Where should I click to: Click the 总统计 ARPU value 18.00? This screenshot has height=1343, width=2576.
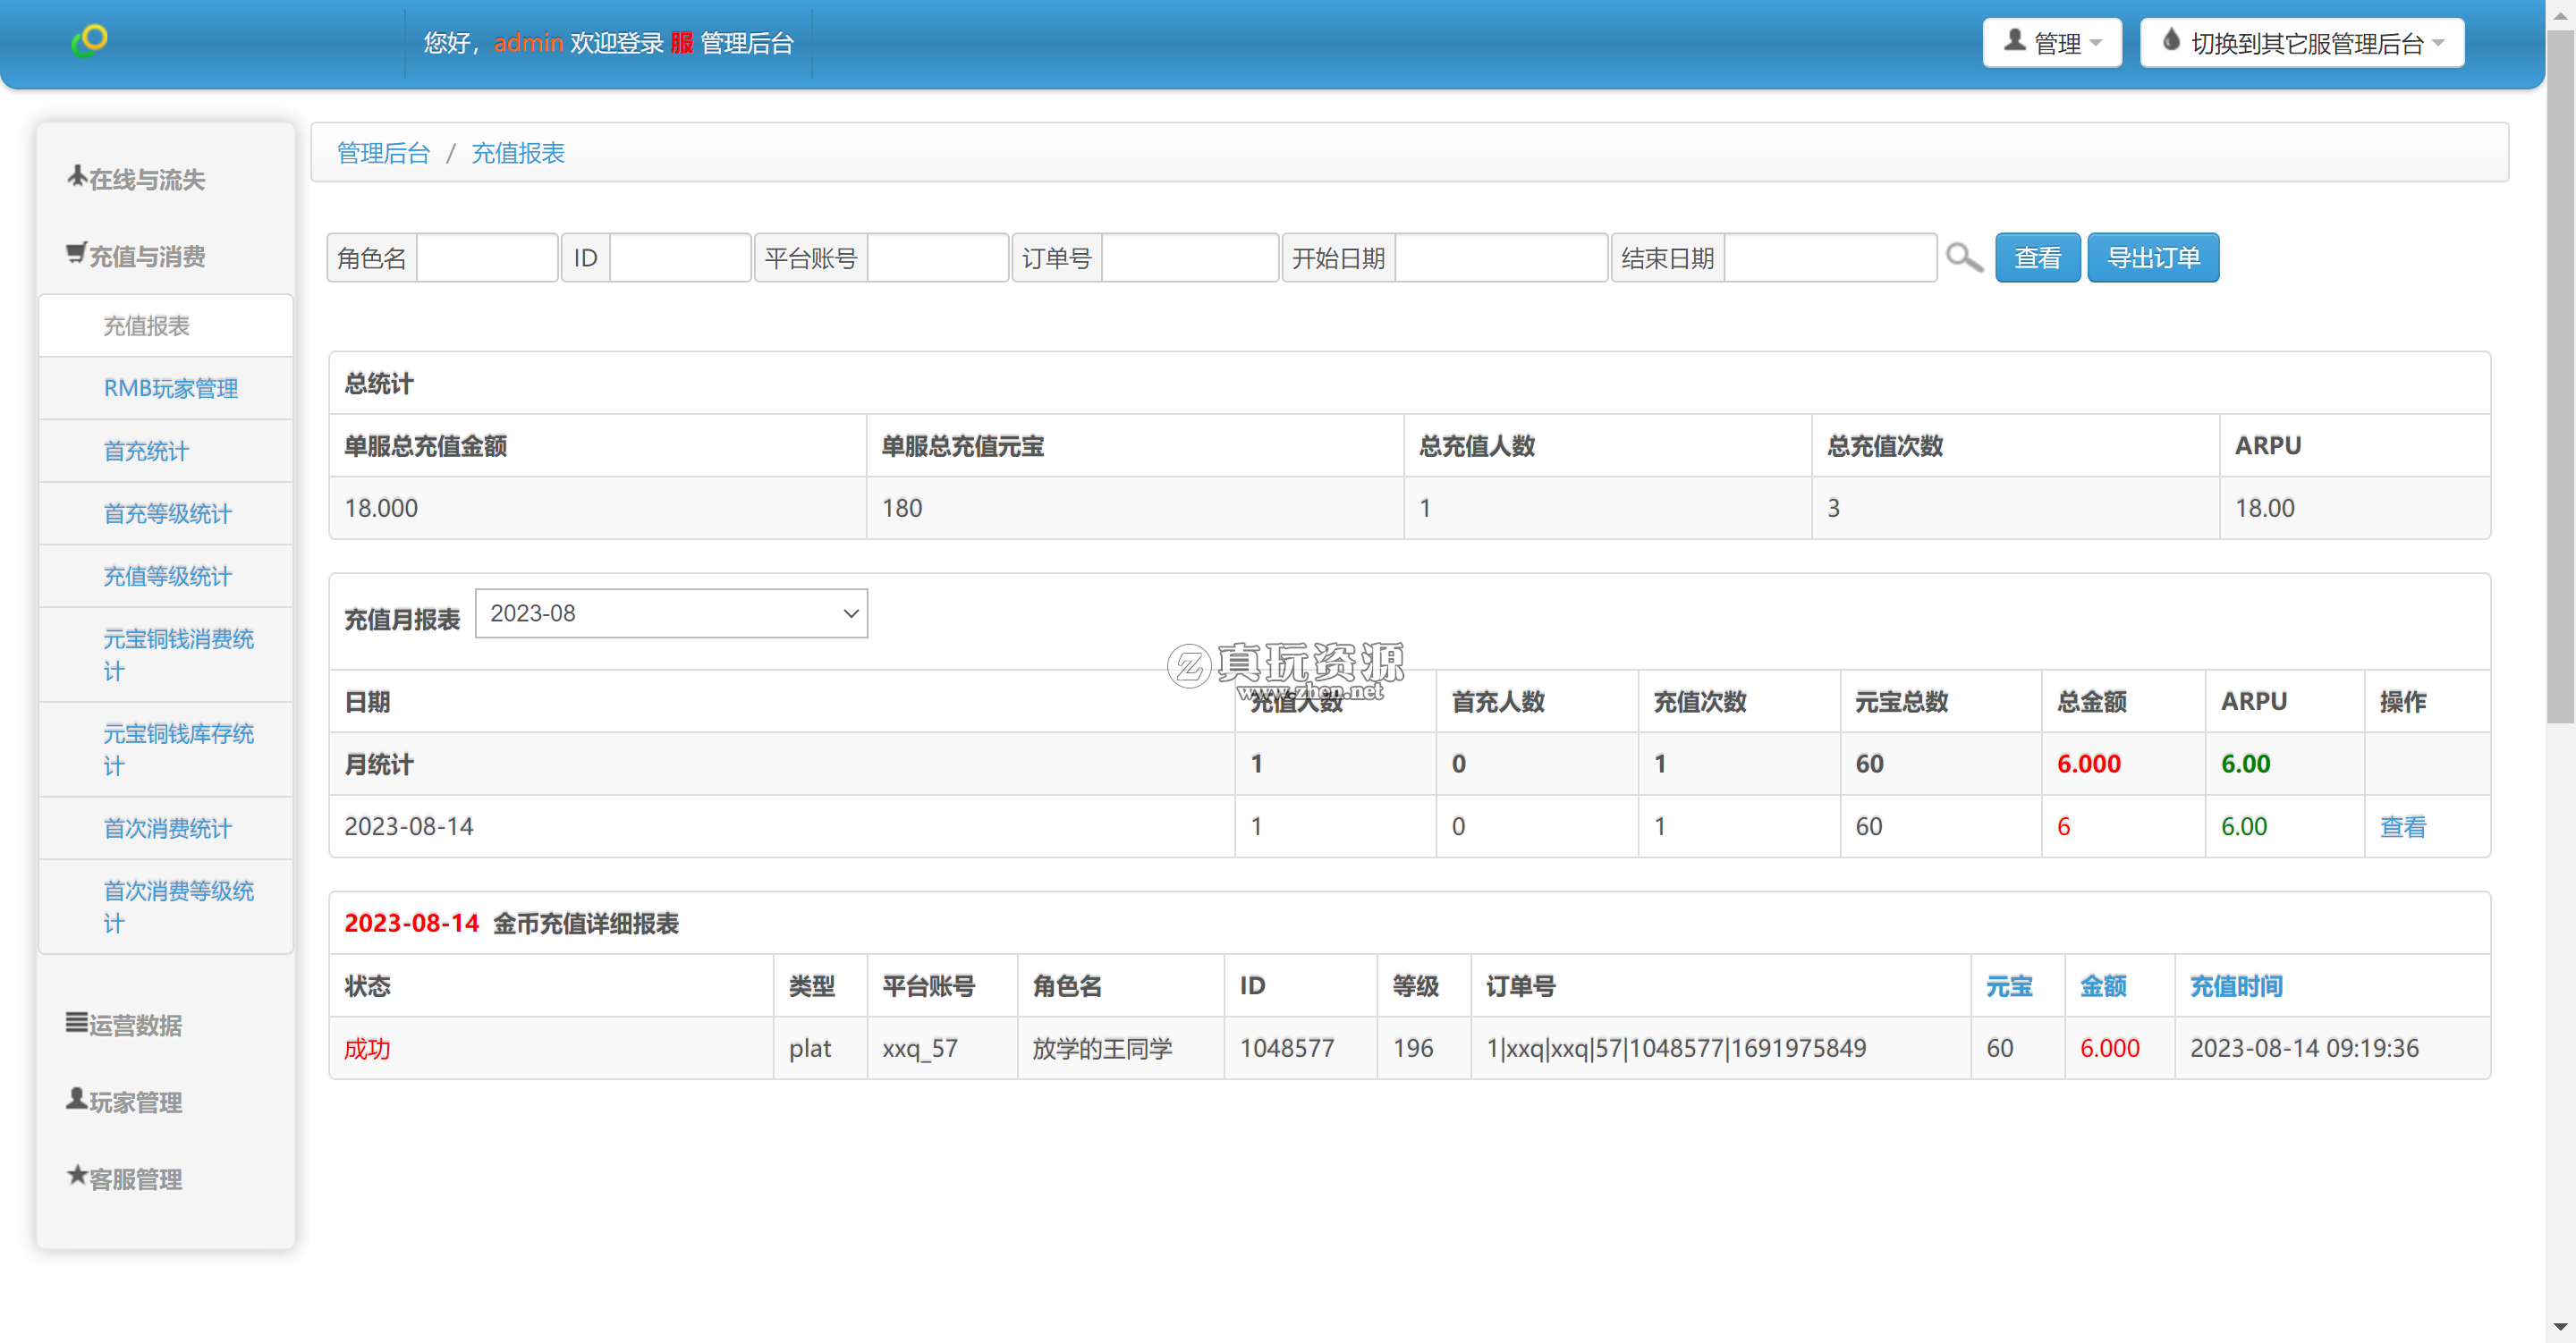pyautogui.click(x=2265, y=508)
